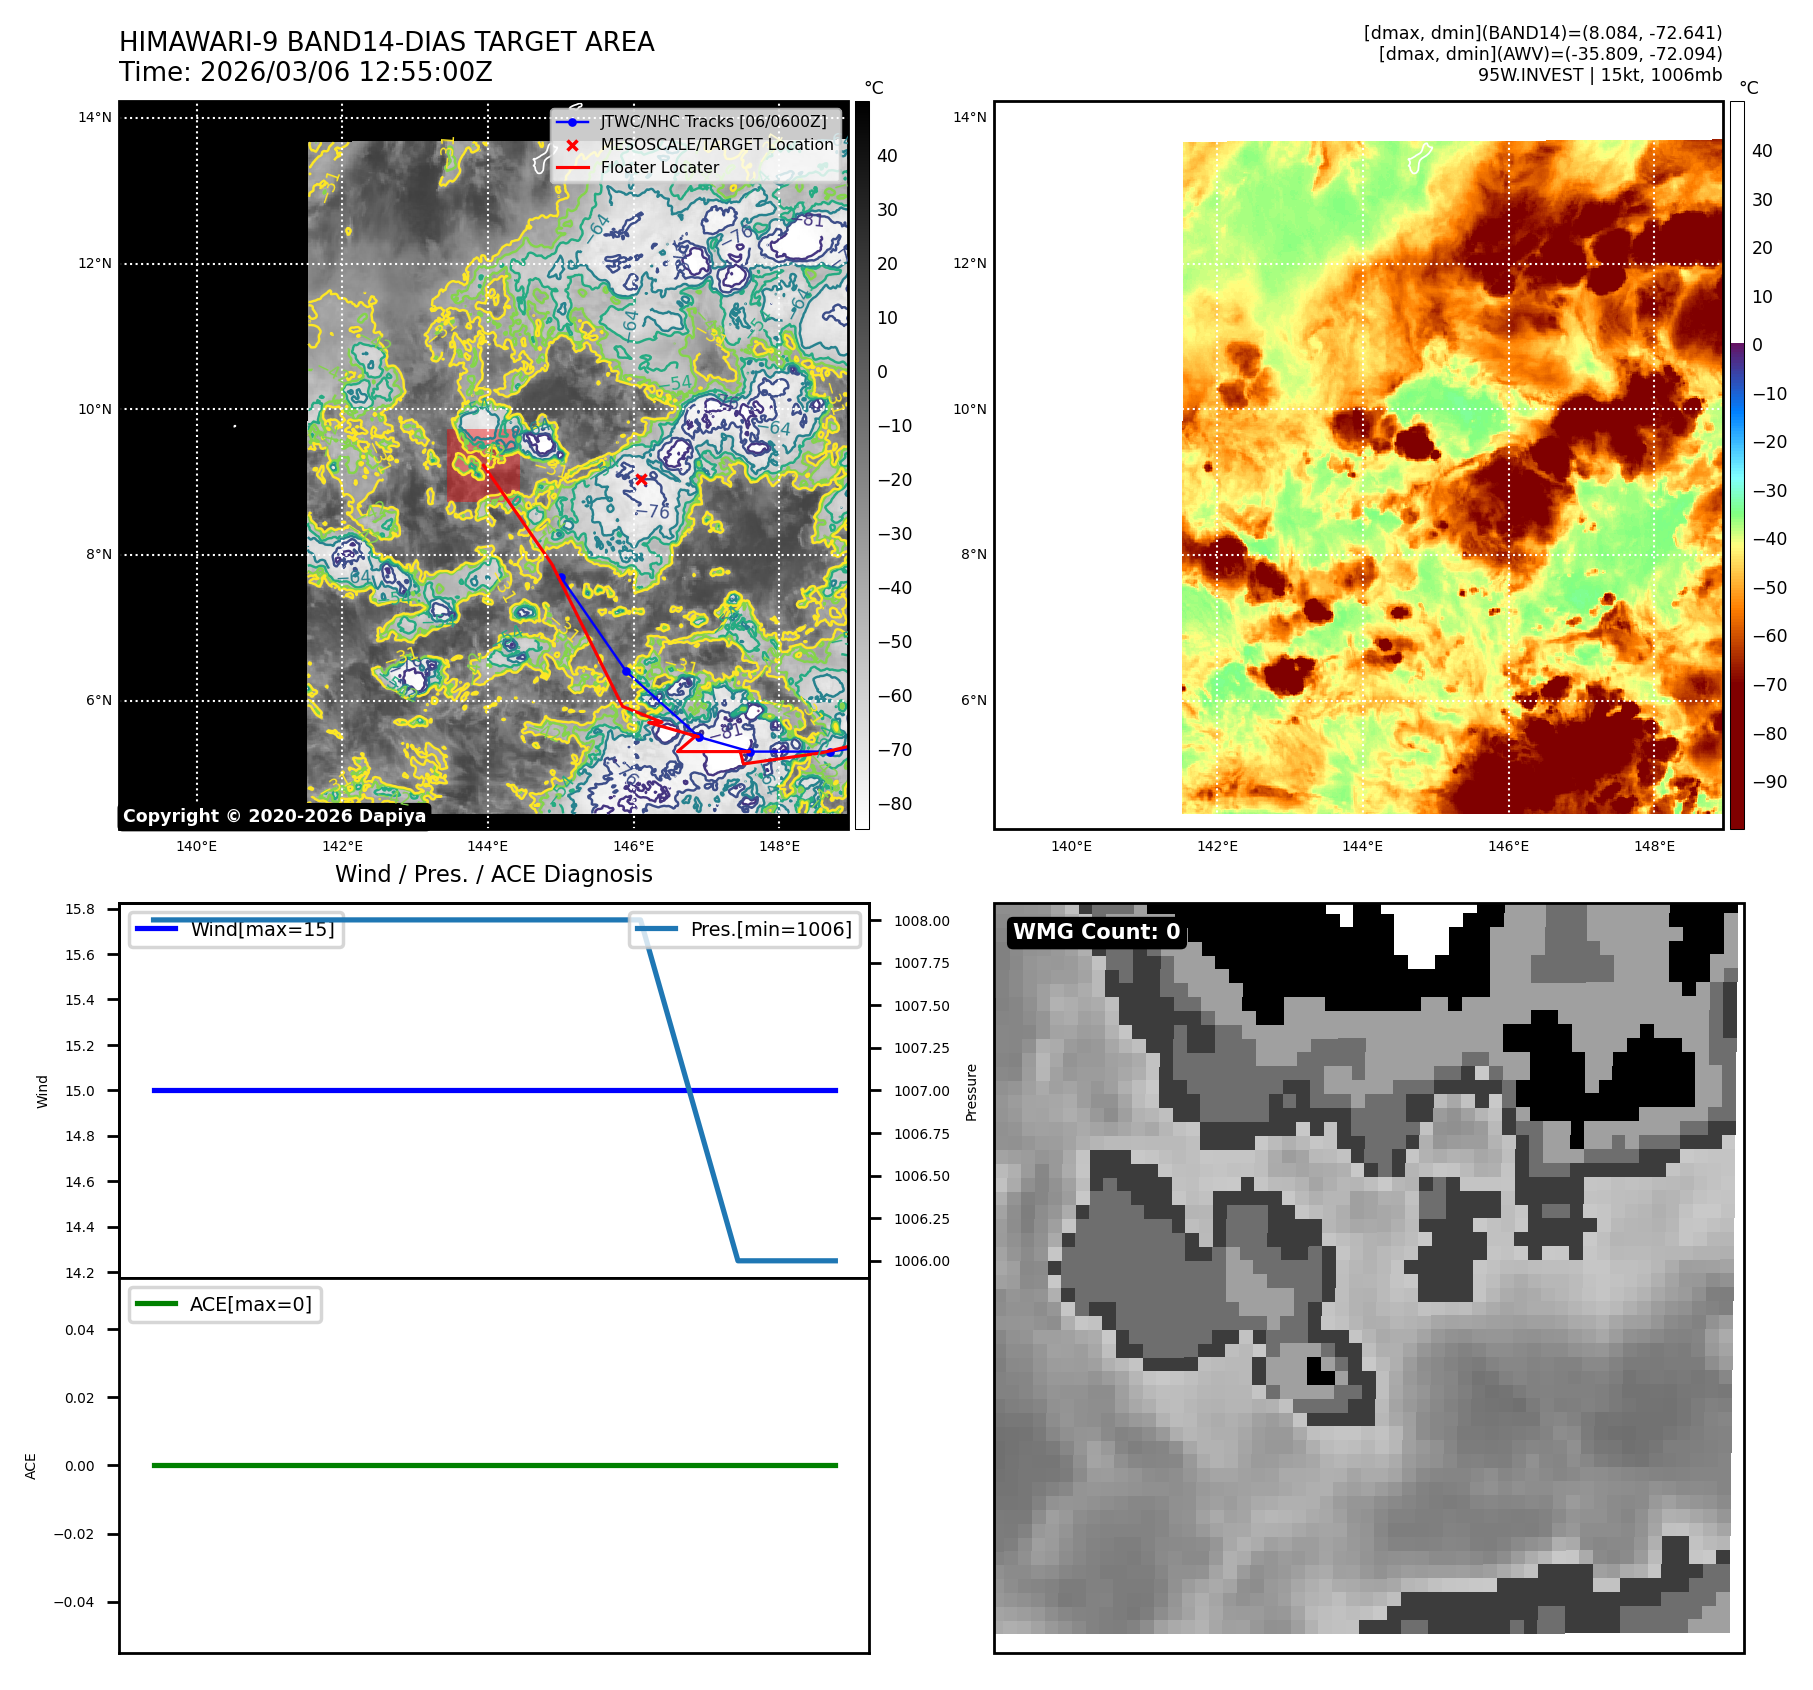Click the Wind / Pres. / ACE Diagnosis heading
The width and height of the screenshot is (1813, 1690).
(x=493, y=874)
